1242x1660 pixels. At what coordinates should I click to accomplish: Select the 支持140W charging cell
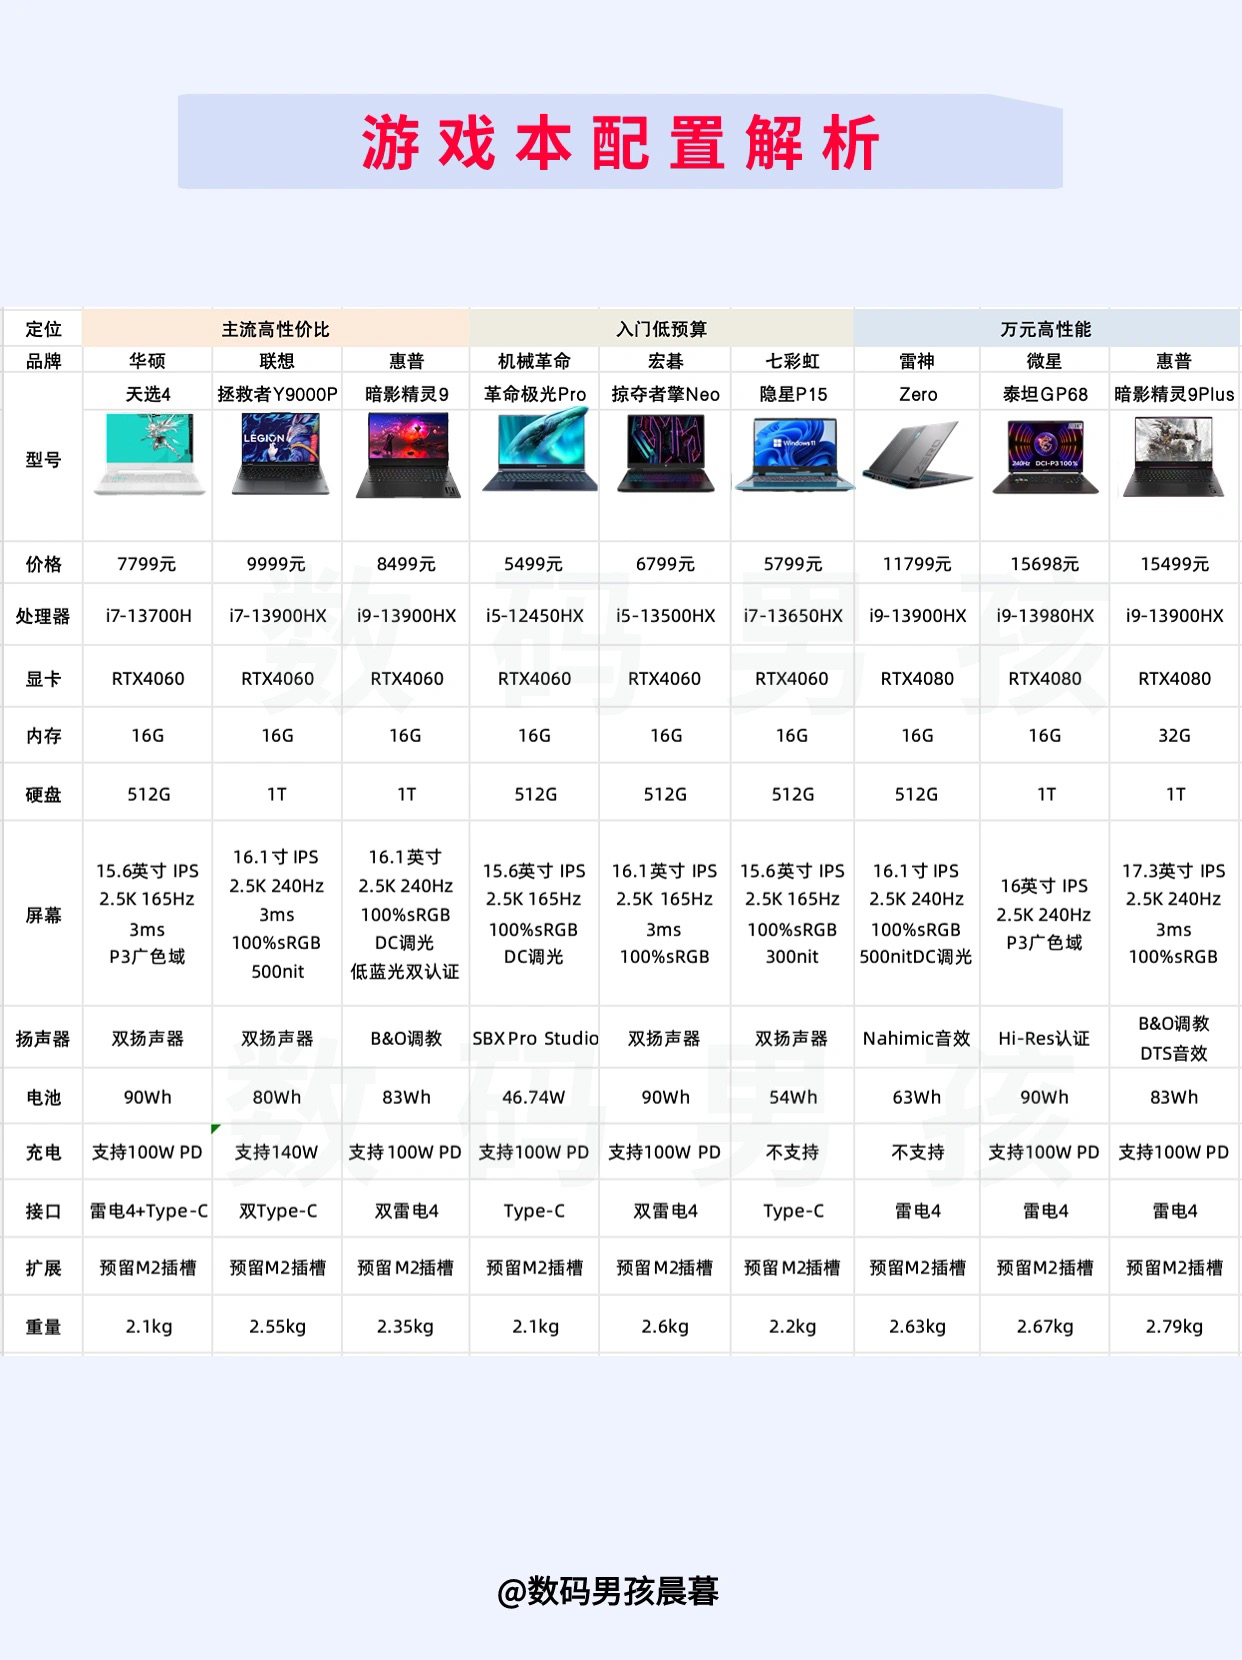277,1152
